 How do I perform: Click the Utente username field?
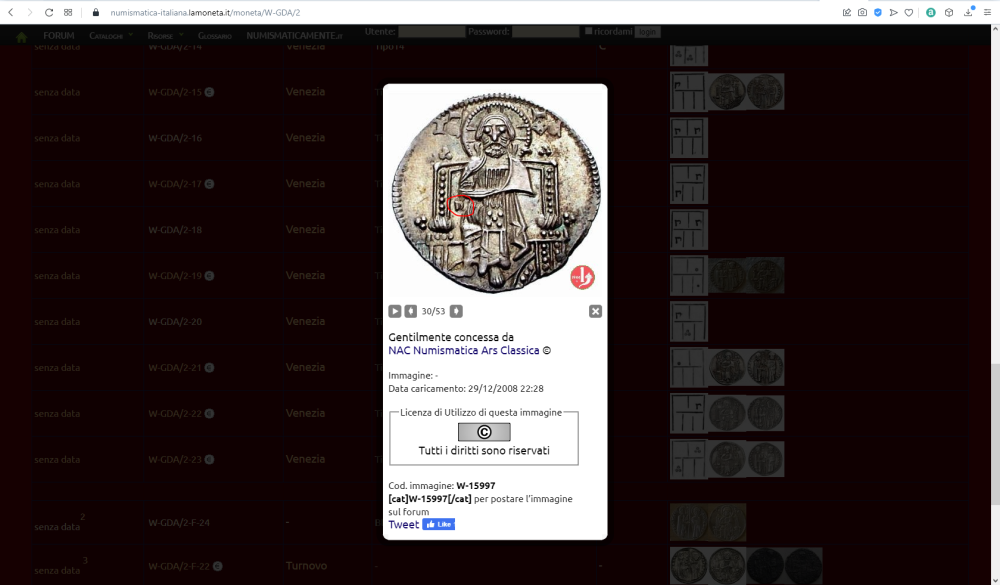(431, 32)
